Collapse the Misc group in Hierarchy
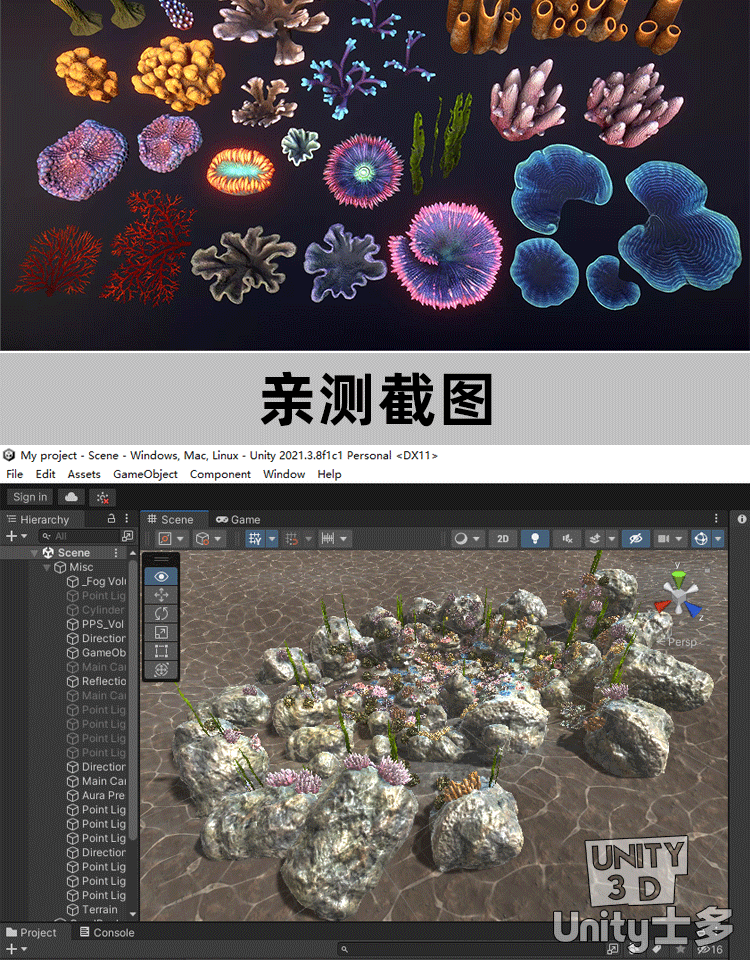The image size is (750, 960). tap(47, 567)
